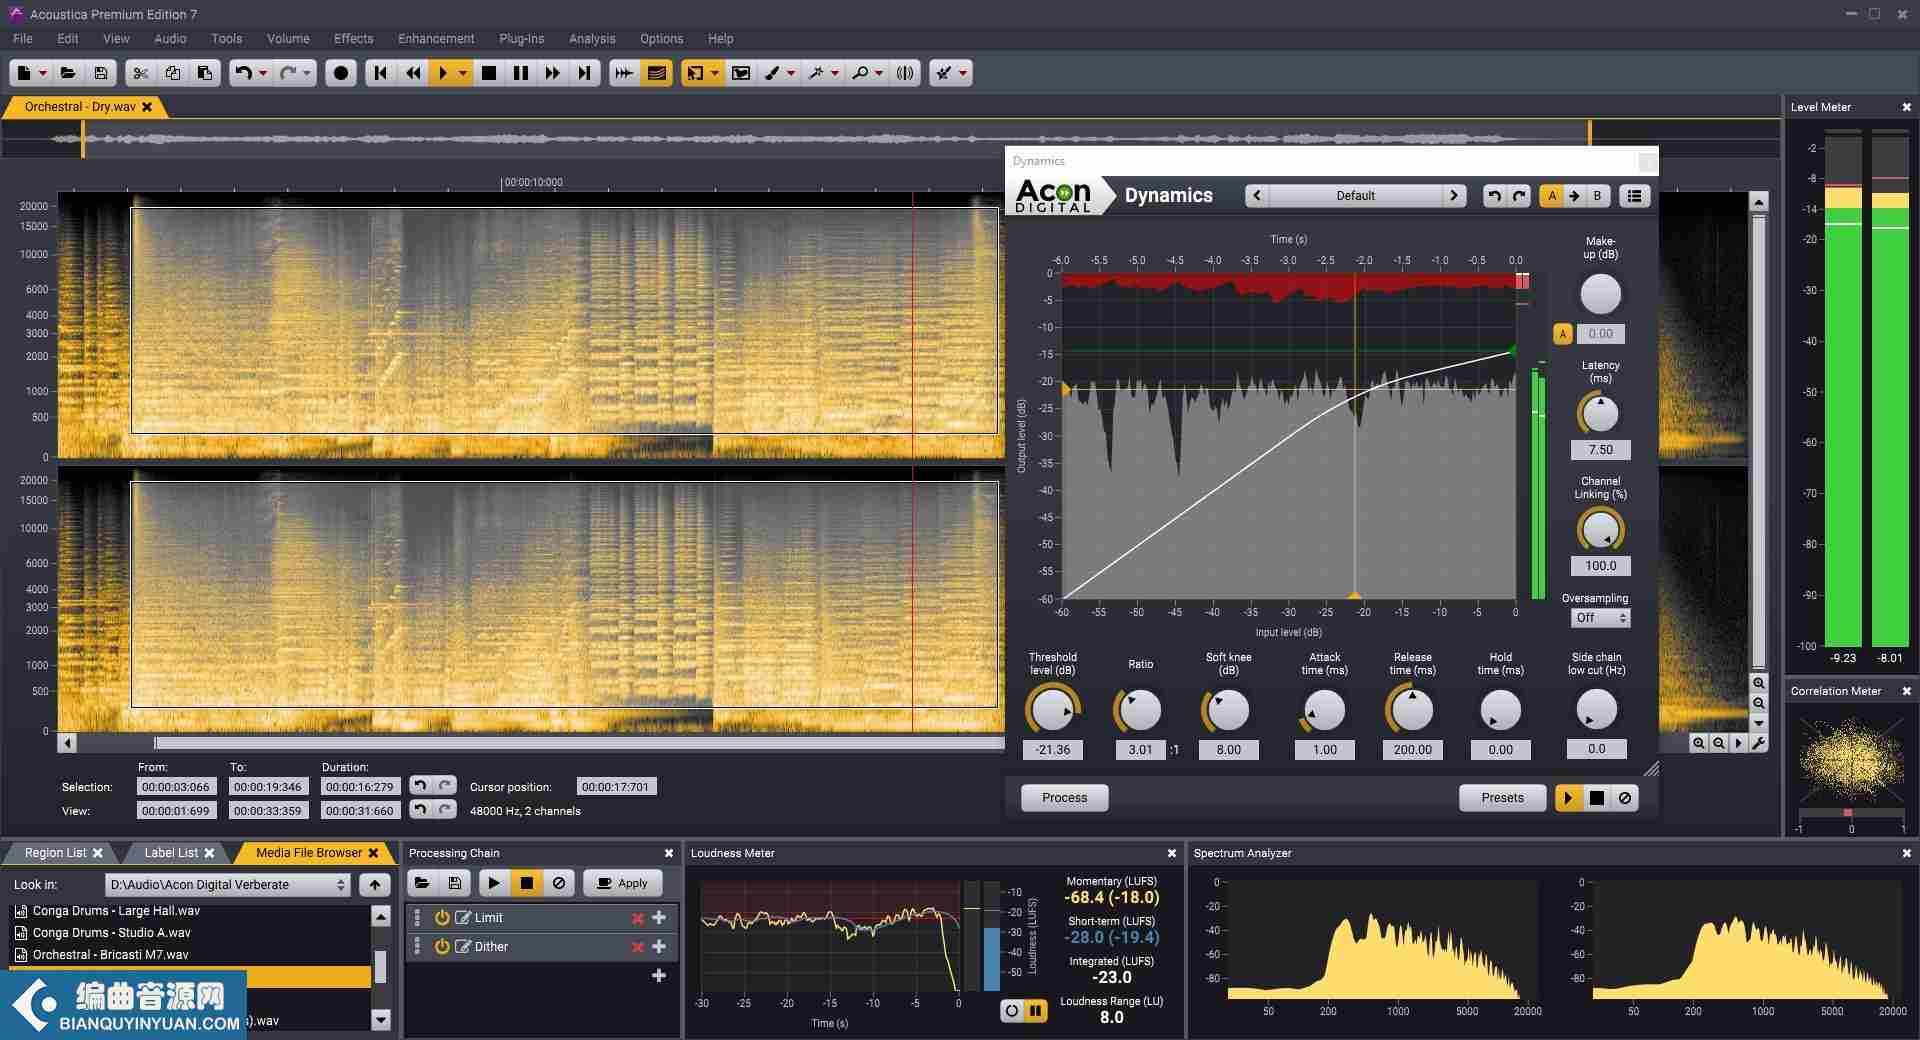1920x1040 pixels.
Task: Open the Analysis menu
Action: (x=592, y=38)
